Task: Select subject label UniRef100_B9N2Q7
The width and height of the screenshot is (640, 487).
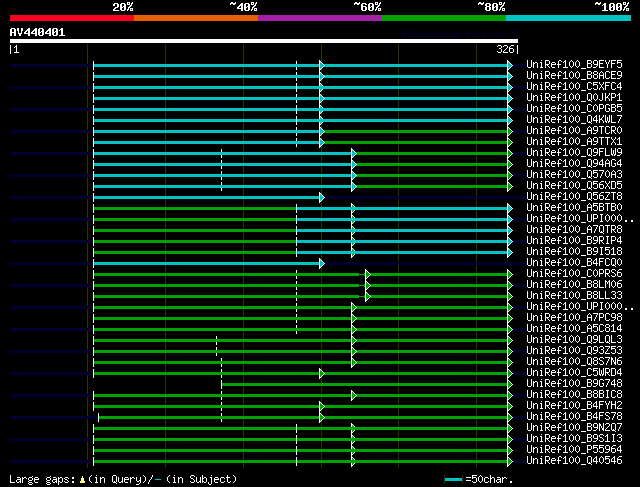Action: tap(574, 428)
